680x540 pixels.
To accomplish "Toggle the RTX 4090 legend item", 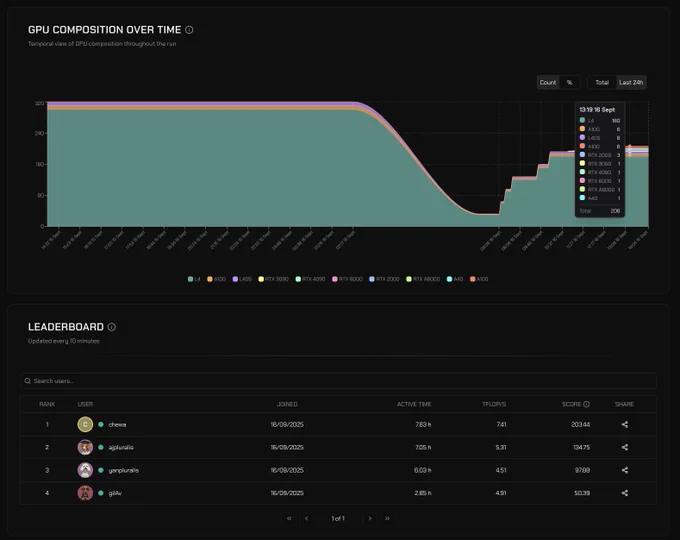I will [310, 279].
